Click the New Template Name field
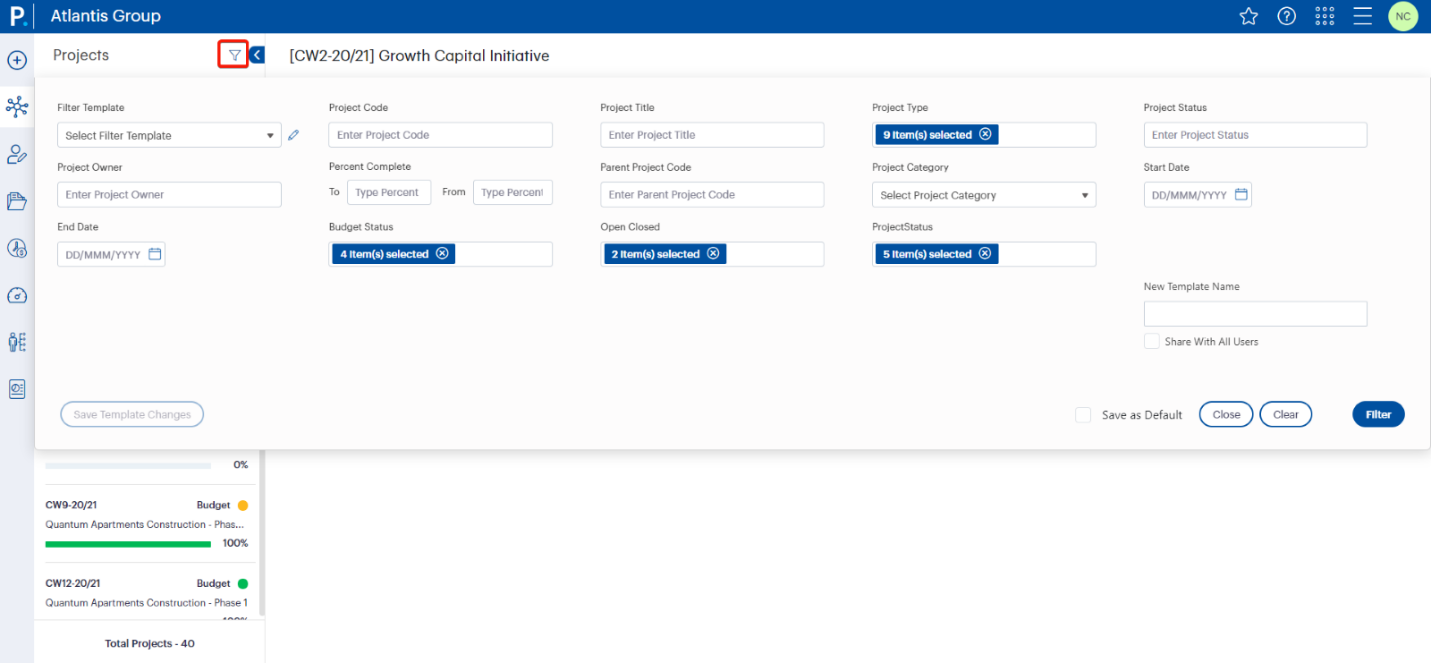Screen dimensions: 1431x663 point(1255,314)
